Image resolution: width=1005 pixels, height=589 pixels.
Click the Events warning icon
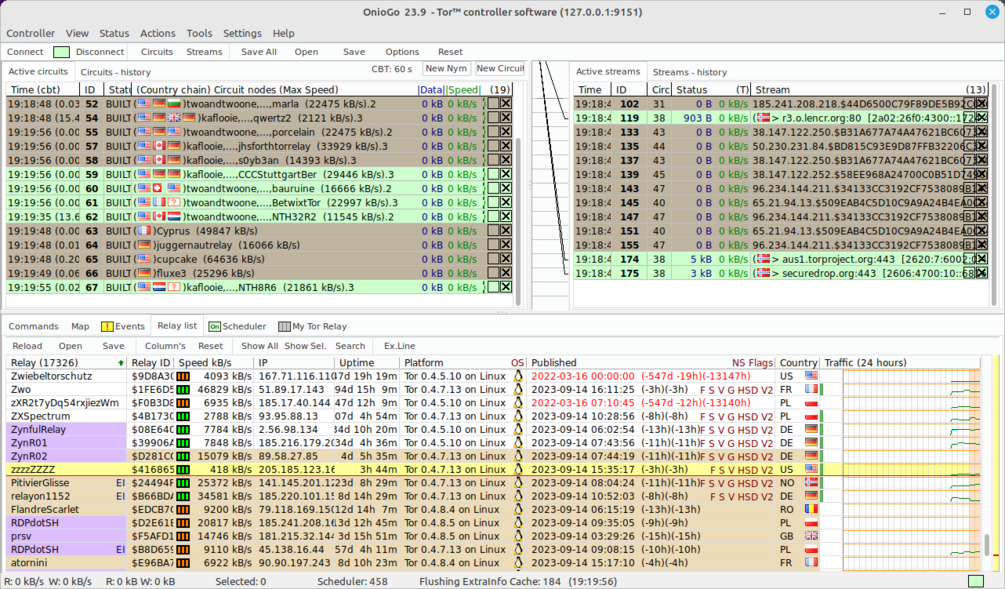pyautogui.click(x=107, y=326)
